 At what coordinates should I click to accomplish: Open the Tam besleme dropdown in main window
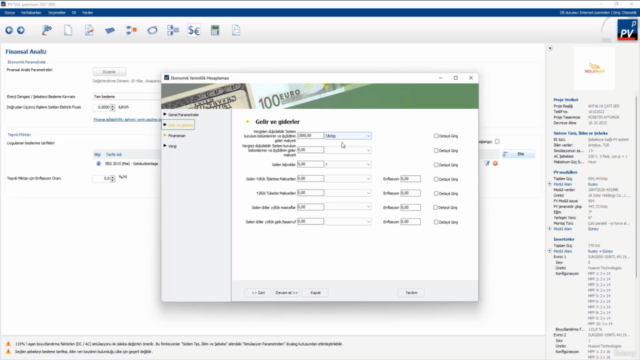(x=127, y=97)
